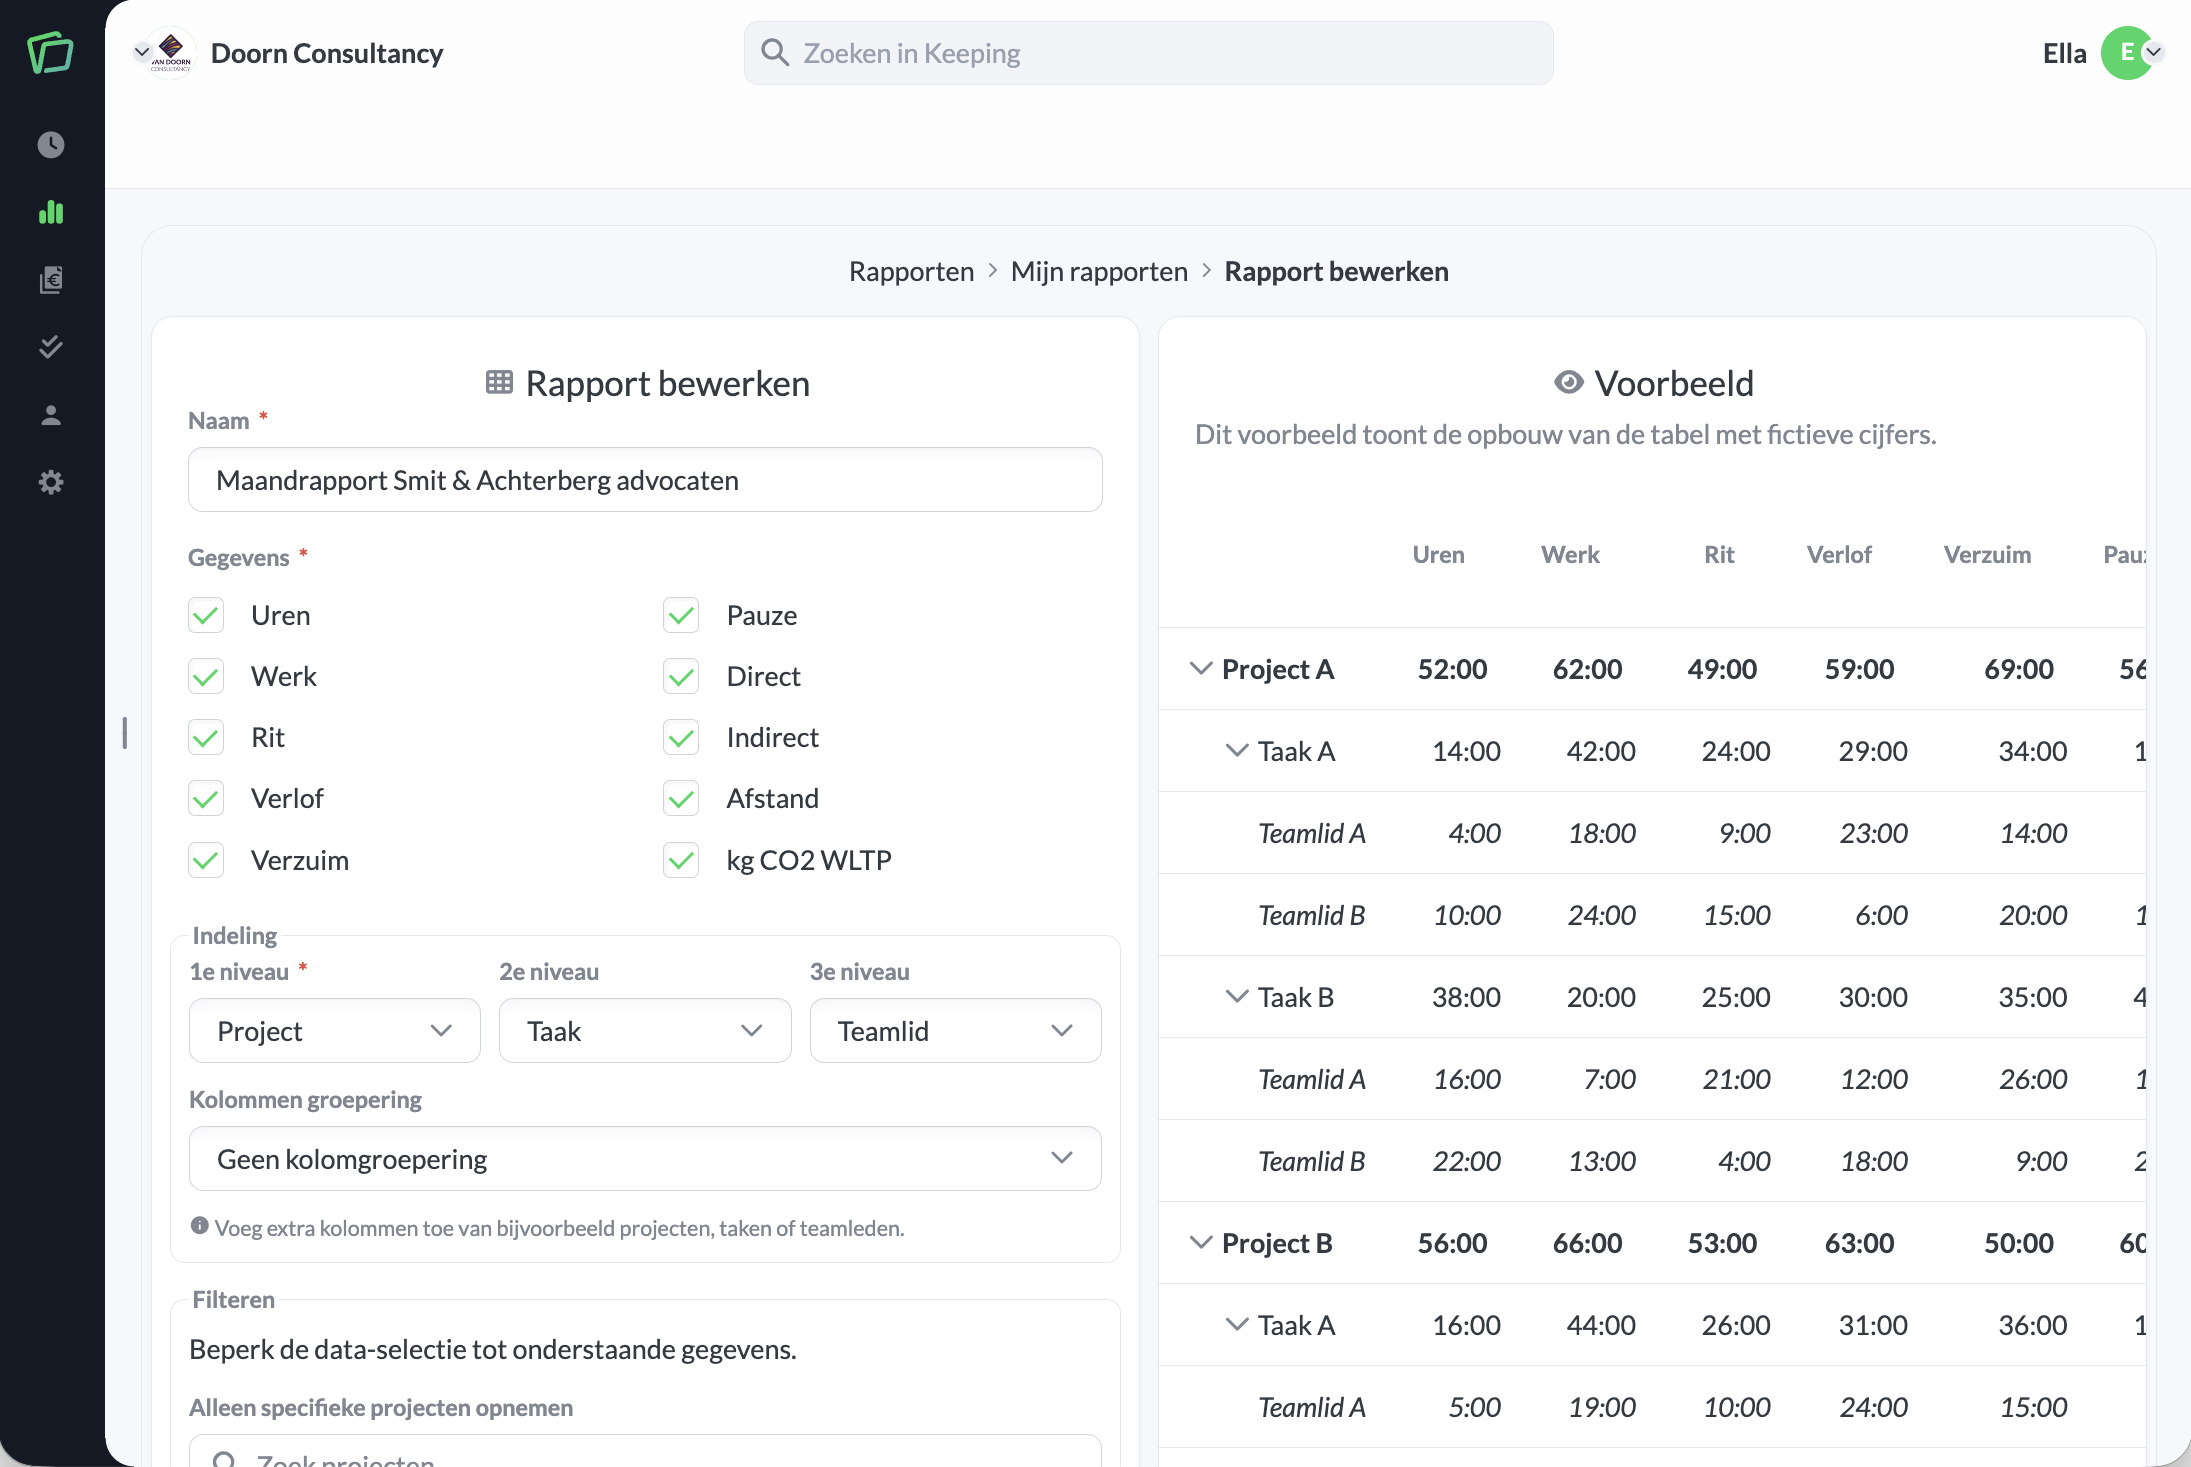Collapse Taak A under Project B
This screenshot has height=1467, width=2191.
coord(1237,1324)
